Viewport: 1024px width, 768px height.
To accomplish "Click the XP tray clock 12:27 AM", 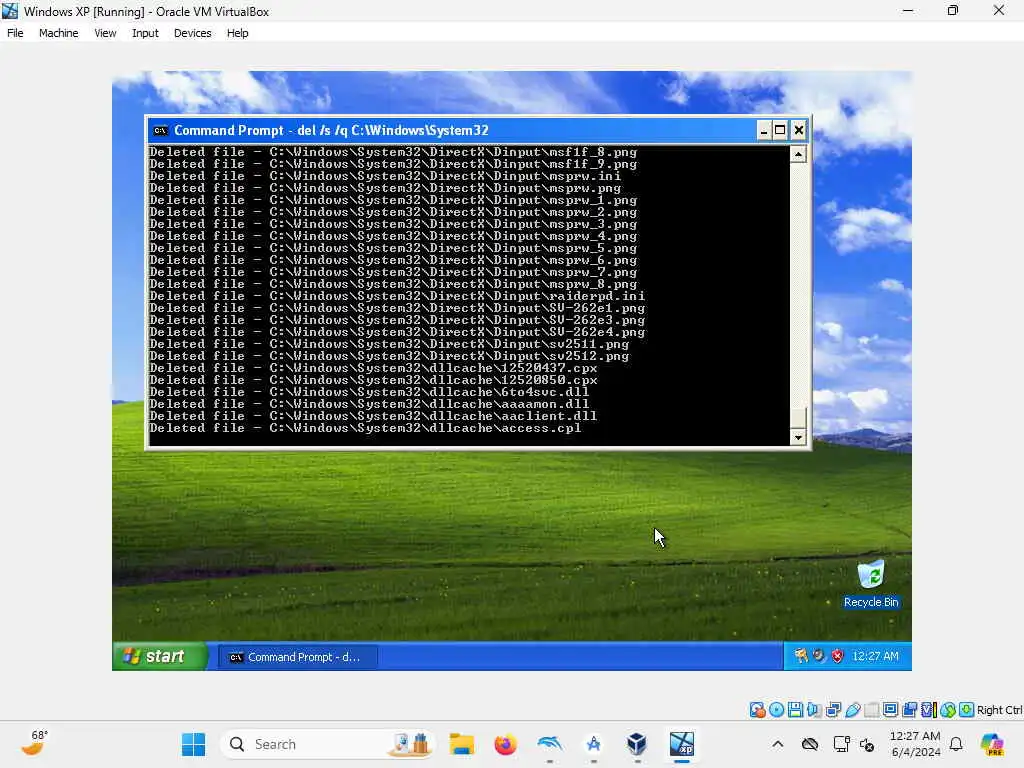I will click(875, 656).
